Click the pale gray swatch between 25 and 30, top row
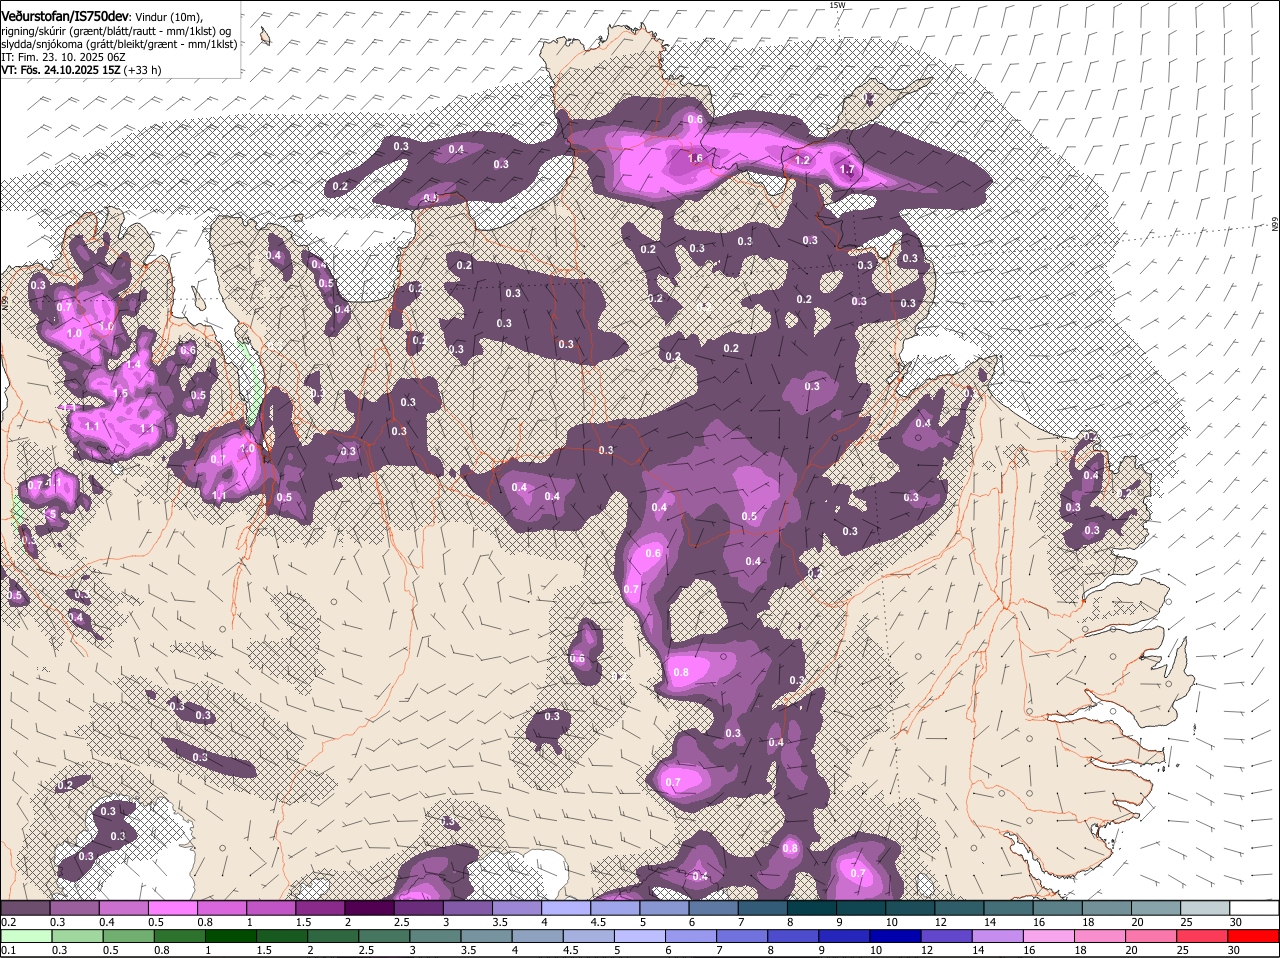Viewport: 1280px width, 958px height. pos(1205,907)
